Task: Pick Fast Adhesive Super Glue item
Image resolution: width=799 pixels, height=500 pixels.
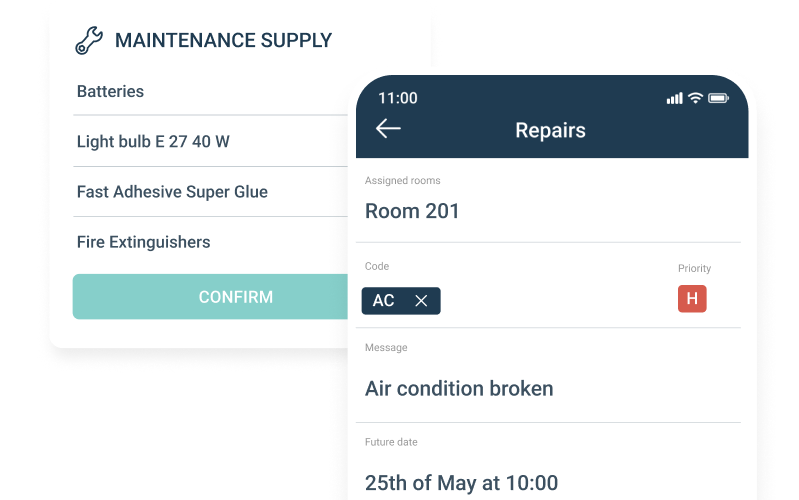Action: [x=172, y=192]
